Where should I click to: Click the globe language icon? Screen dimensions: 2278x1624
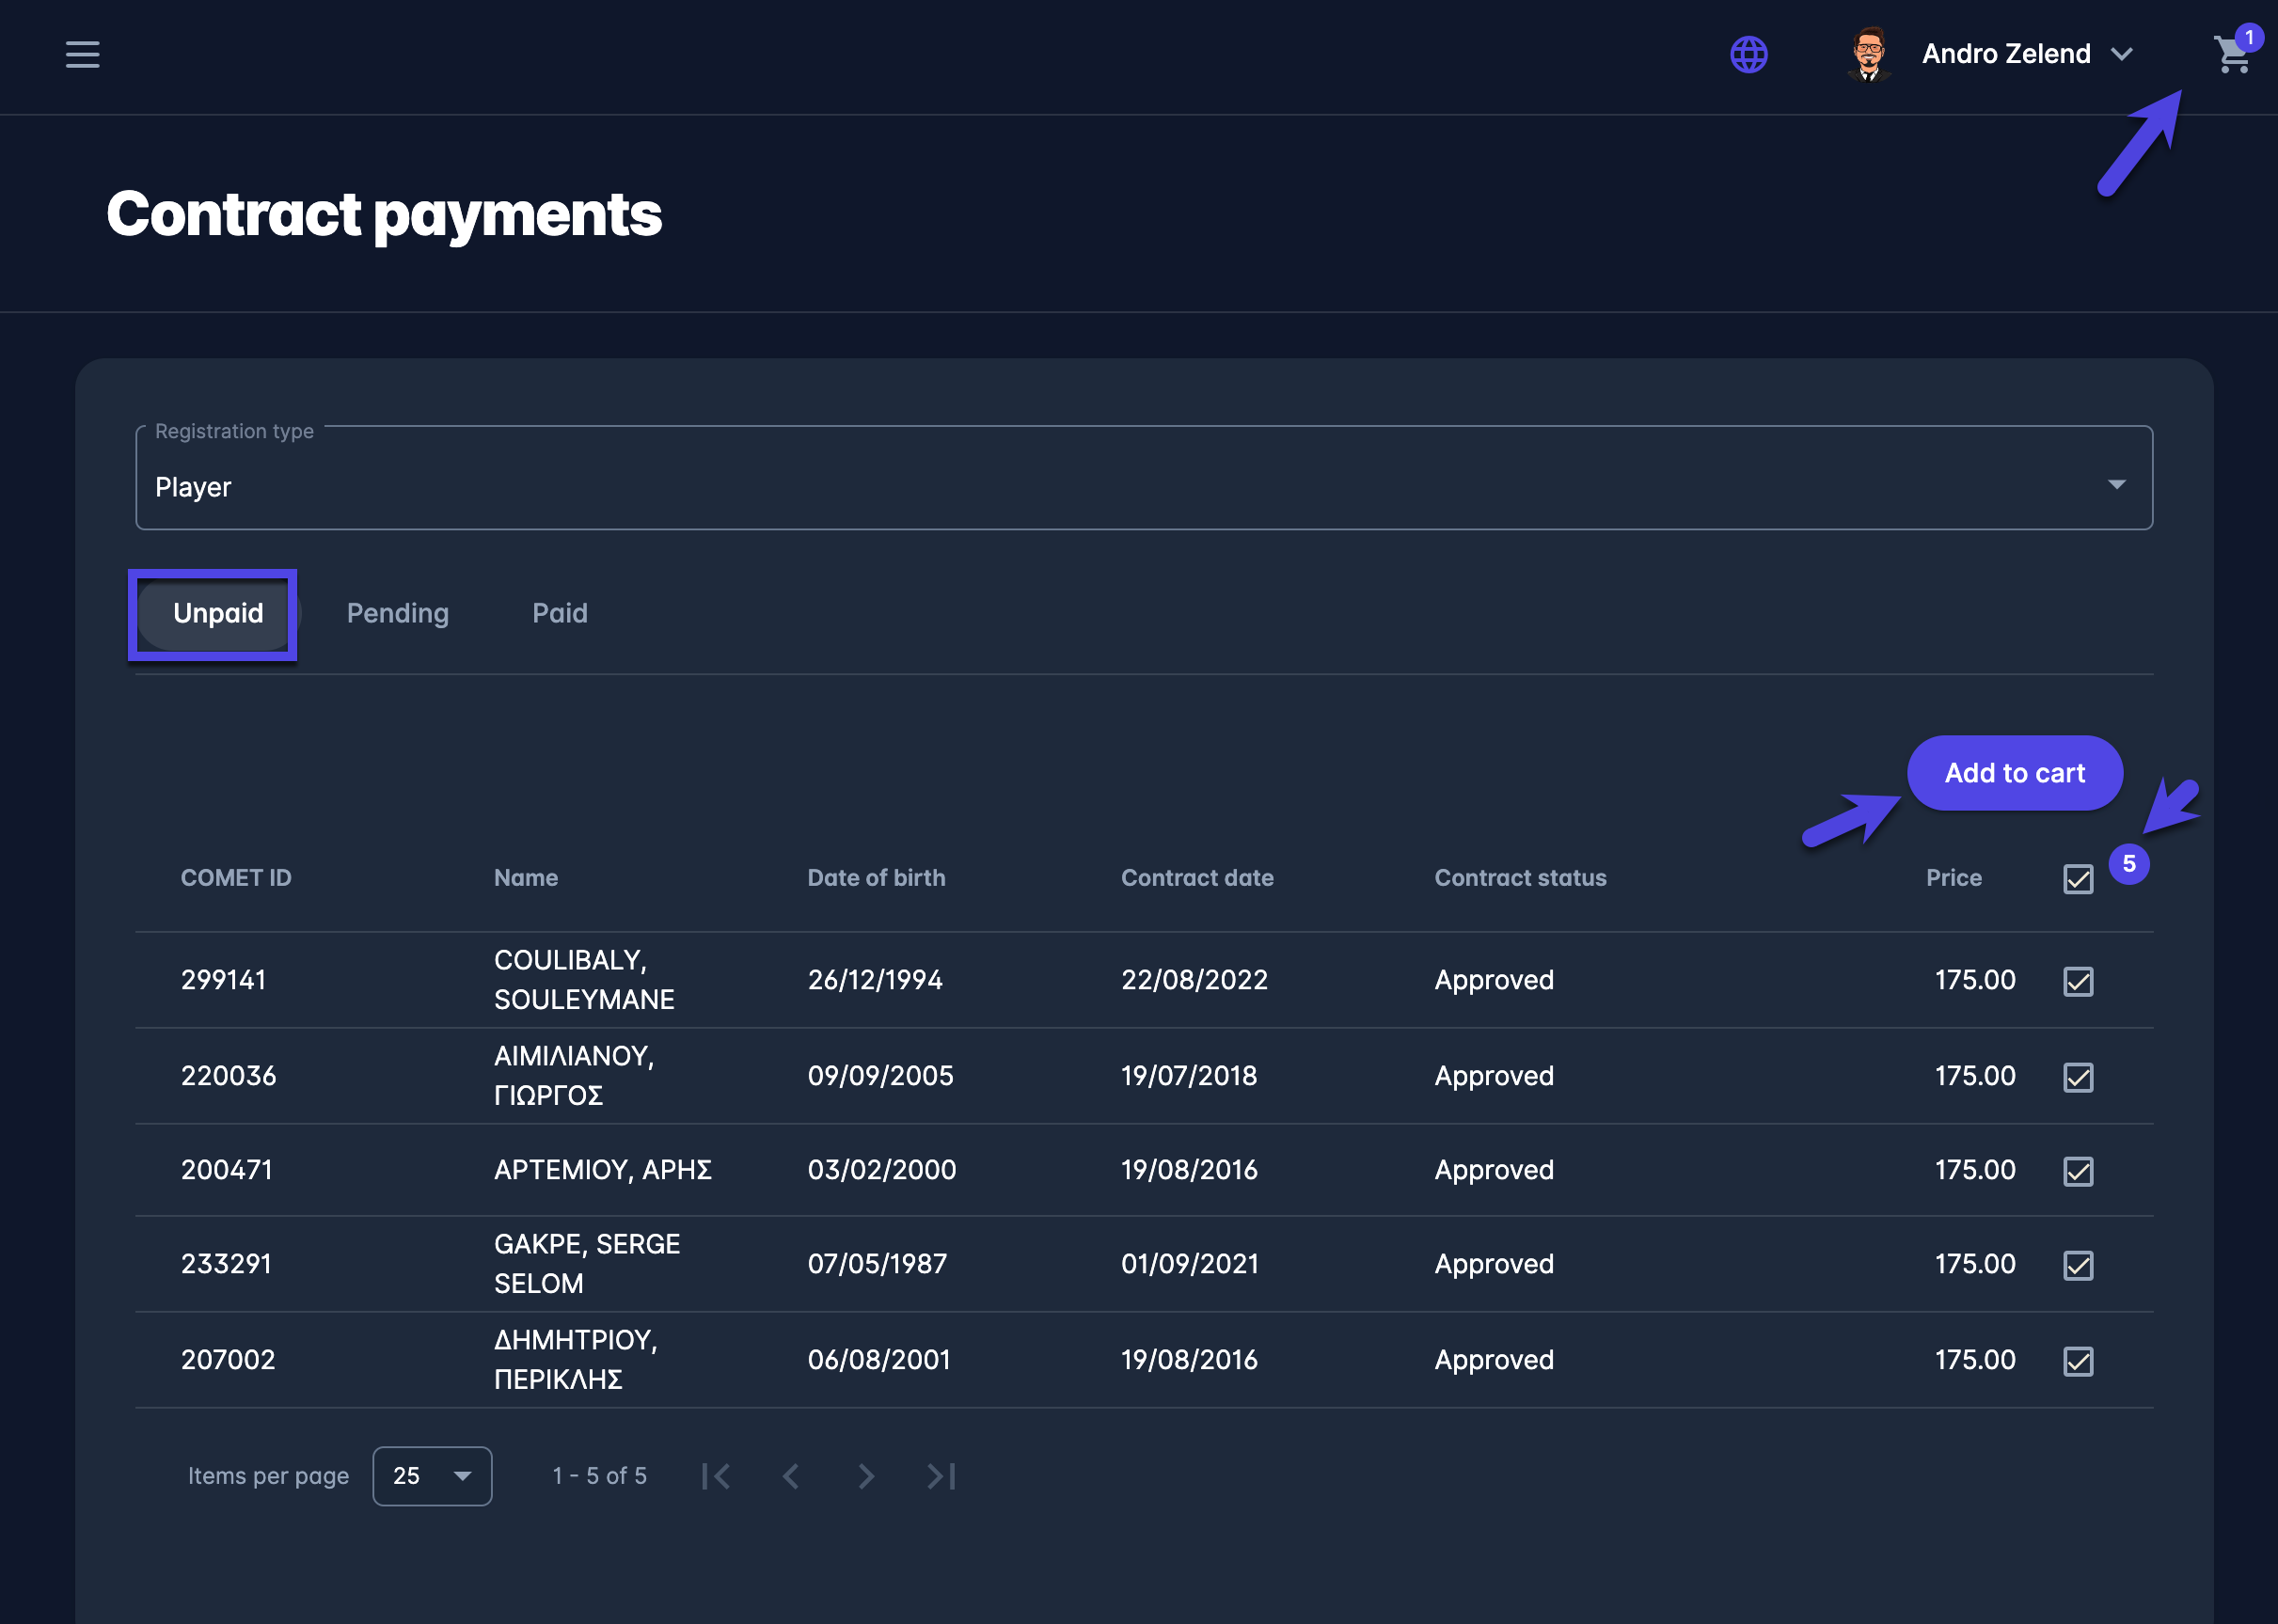click(1748, 54)
